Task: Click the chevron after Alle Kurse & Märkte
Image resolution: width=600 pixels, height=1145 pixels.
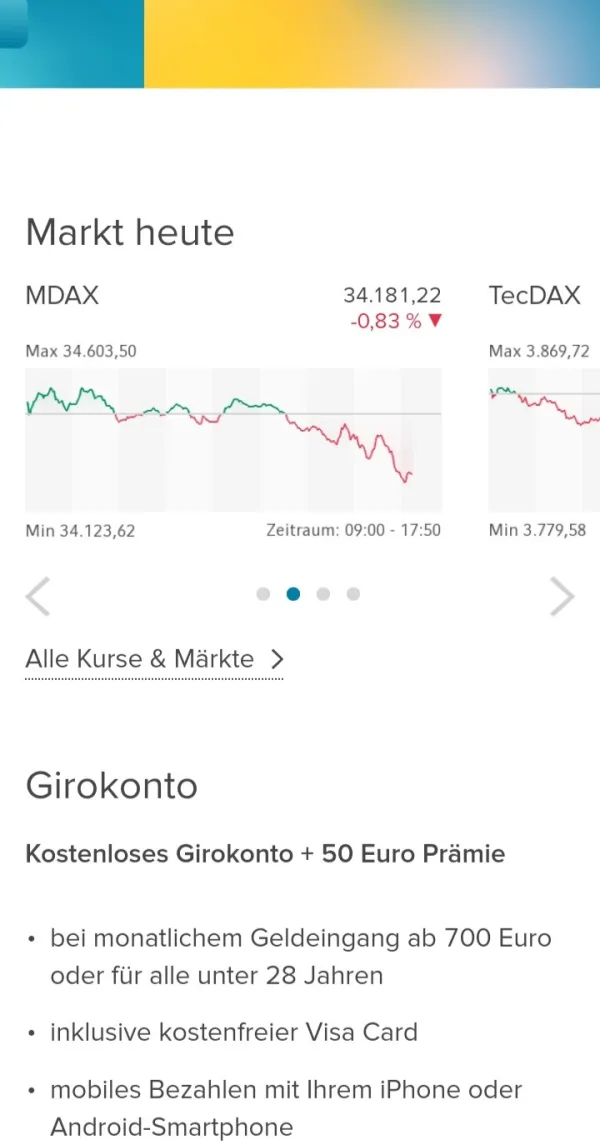Action: tap(277, 659)
